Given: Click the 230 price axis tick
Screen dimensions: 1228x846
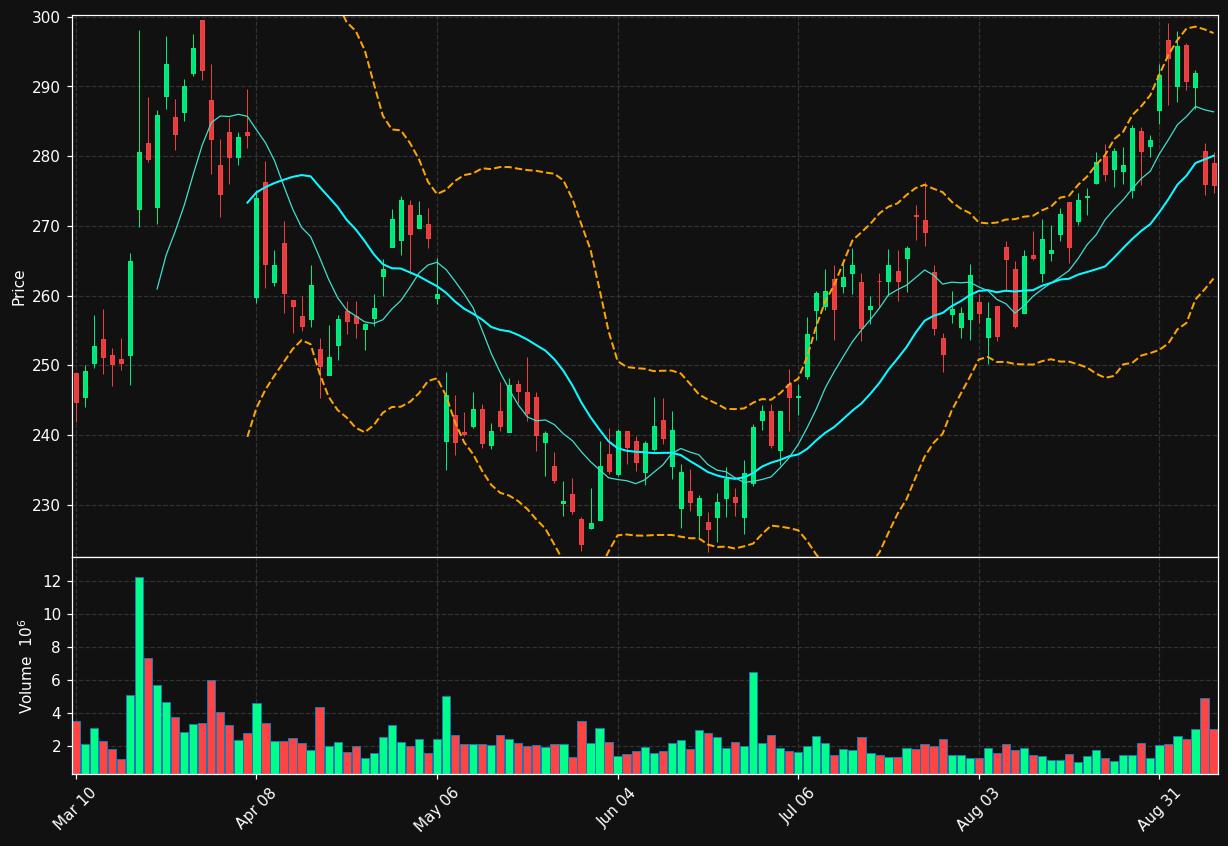Looking at the screenshot, I should 45,506.
